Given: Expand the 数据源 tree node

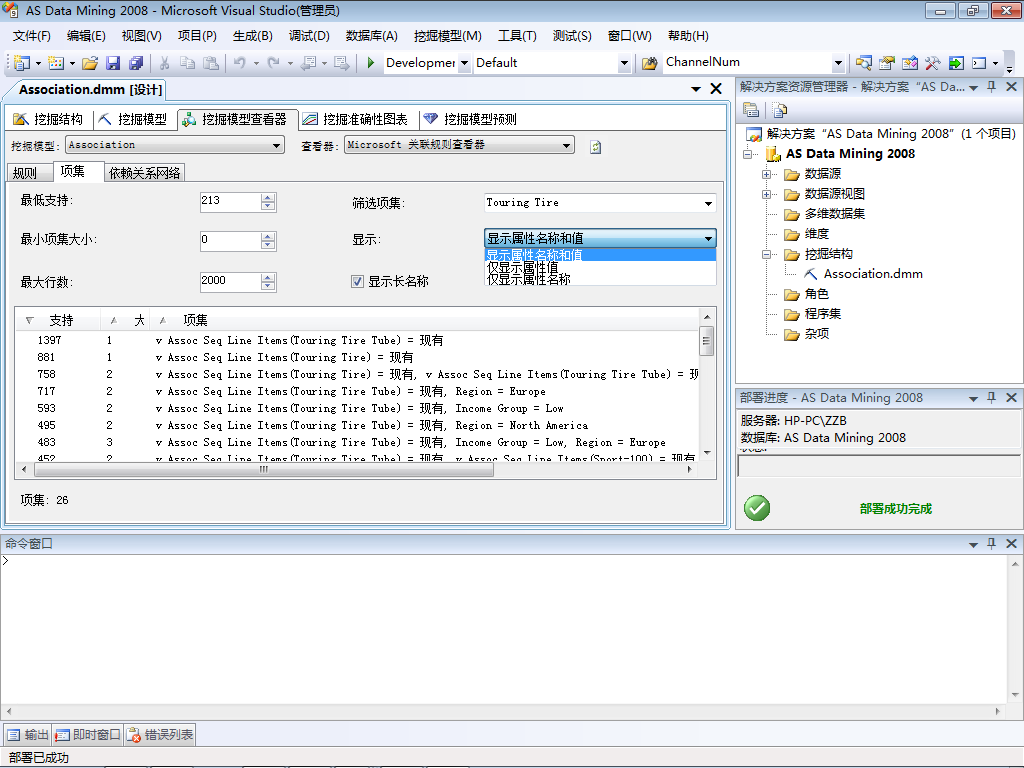Looking at the screenshot, I should (x=767, y=174).
